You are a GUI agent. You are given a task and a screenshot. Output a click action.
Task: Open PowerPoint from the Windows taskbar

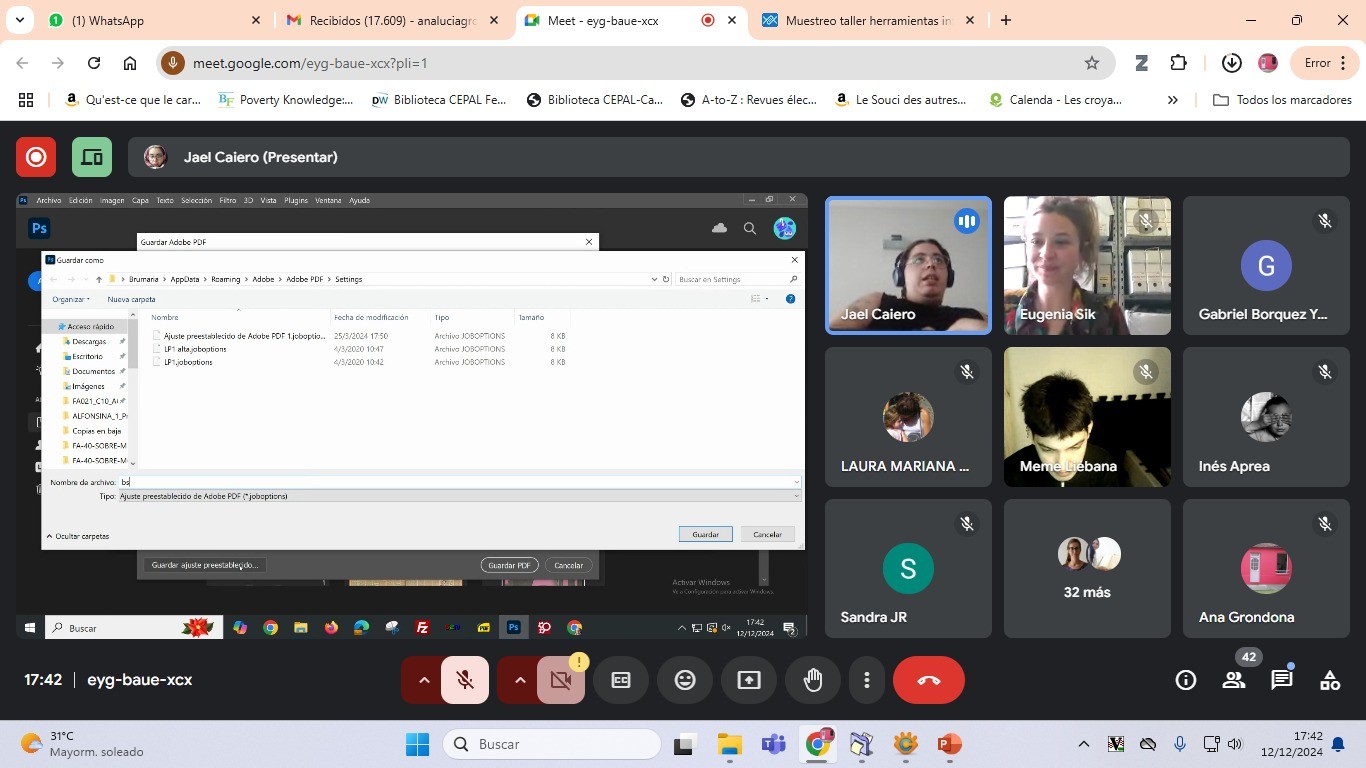pos(949,744)
